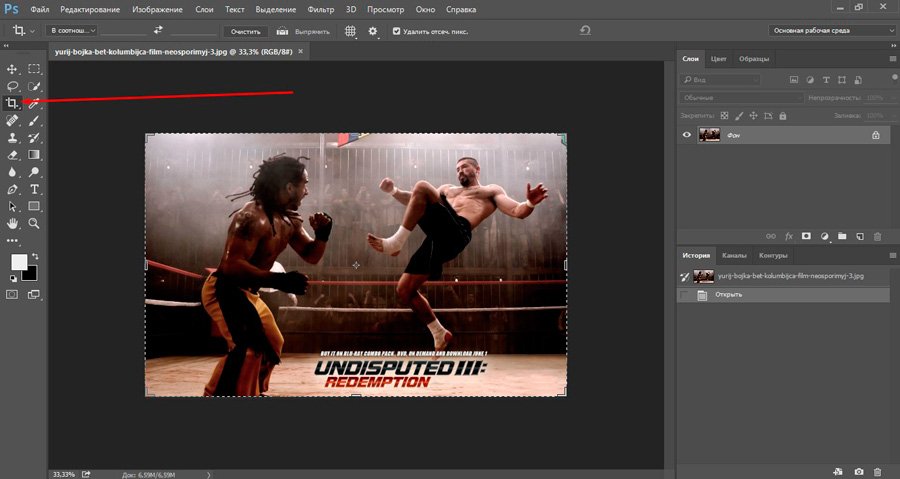Image resolution: width=900 pixels, height=479 pixels.
Task: Click the white foreground color swatch
Action: [x=19, y=261]
